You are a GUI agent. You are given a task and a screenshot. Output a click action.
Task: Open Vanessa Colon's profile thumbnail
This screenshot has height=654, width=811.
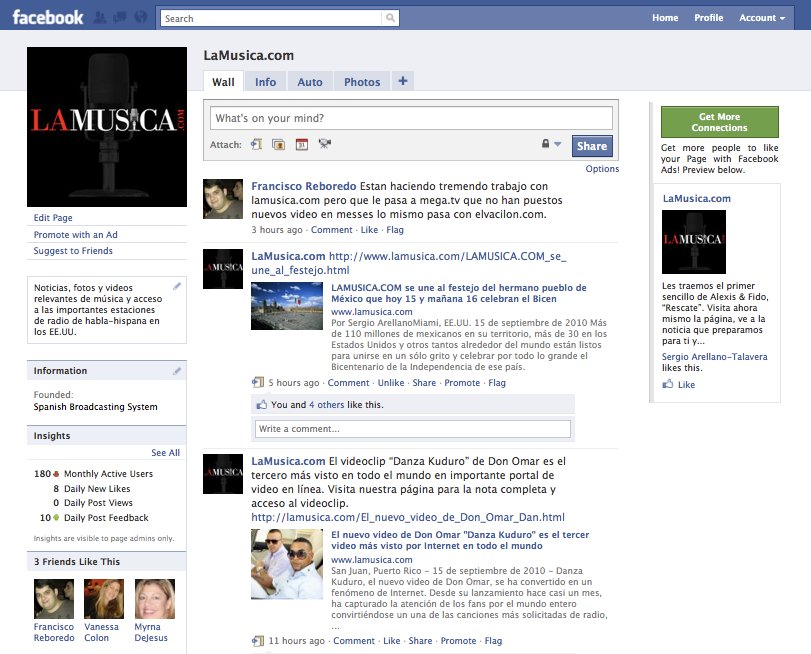coord(103,599)
